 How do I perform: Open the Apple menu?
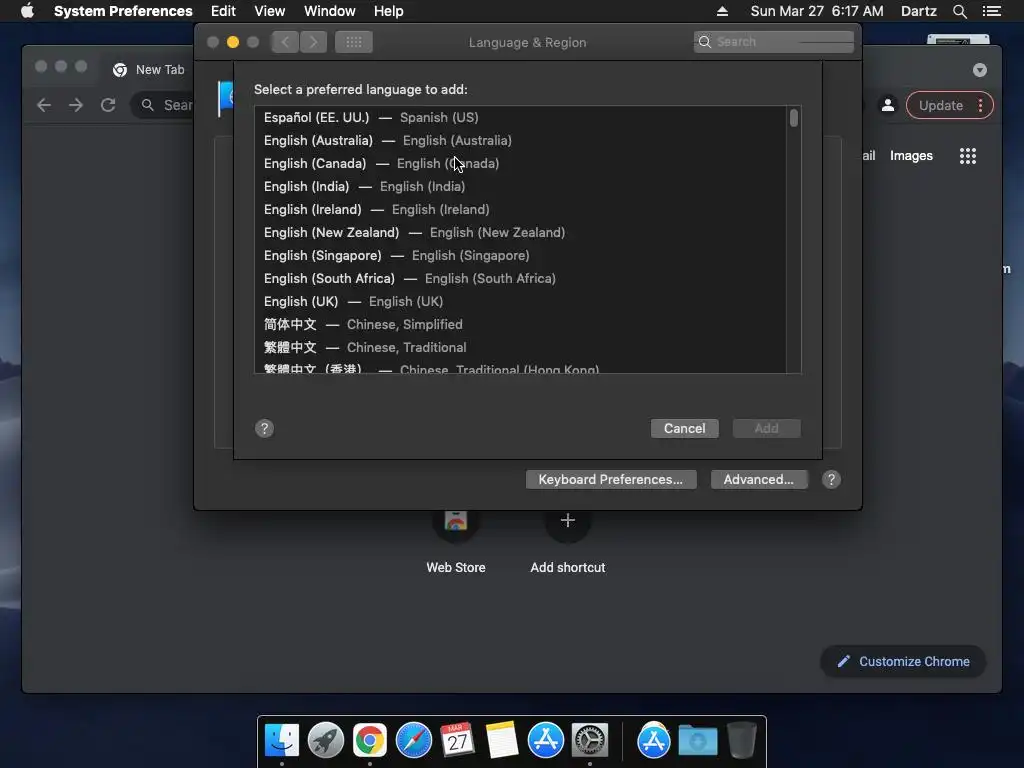coord(27,11)
